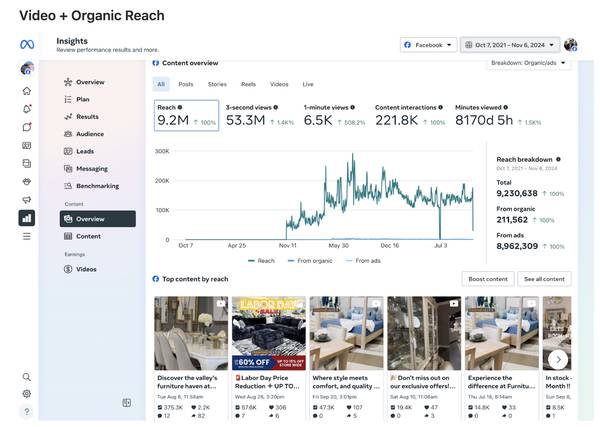The width and height of the screenshot is (600, 427).
Task: Select the Reach 9.2M metric card
Action: [186, 116]
